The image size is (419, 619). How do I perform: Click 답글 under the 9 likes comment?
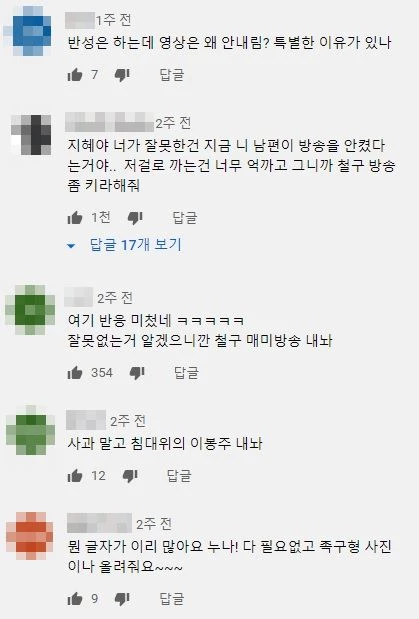pyautogui.click(x=172, y=599)
